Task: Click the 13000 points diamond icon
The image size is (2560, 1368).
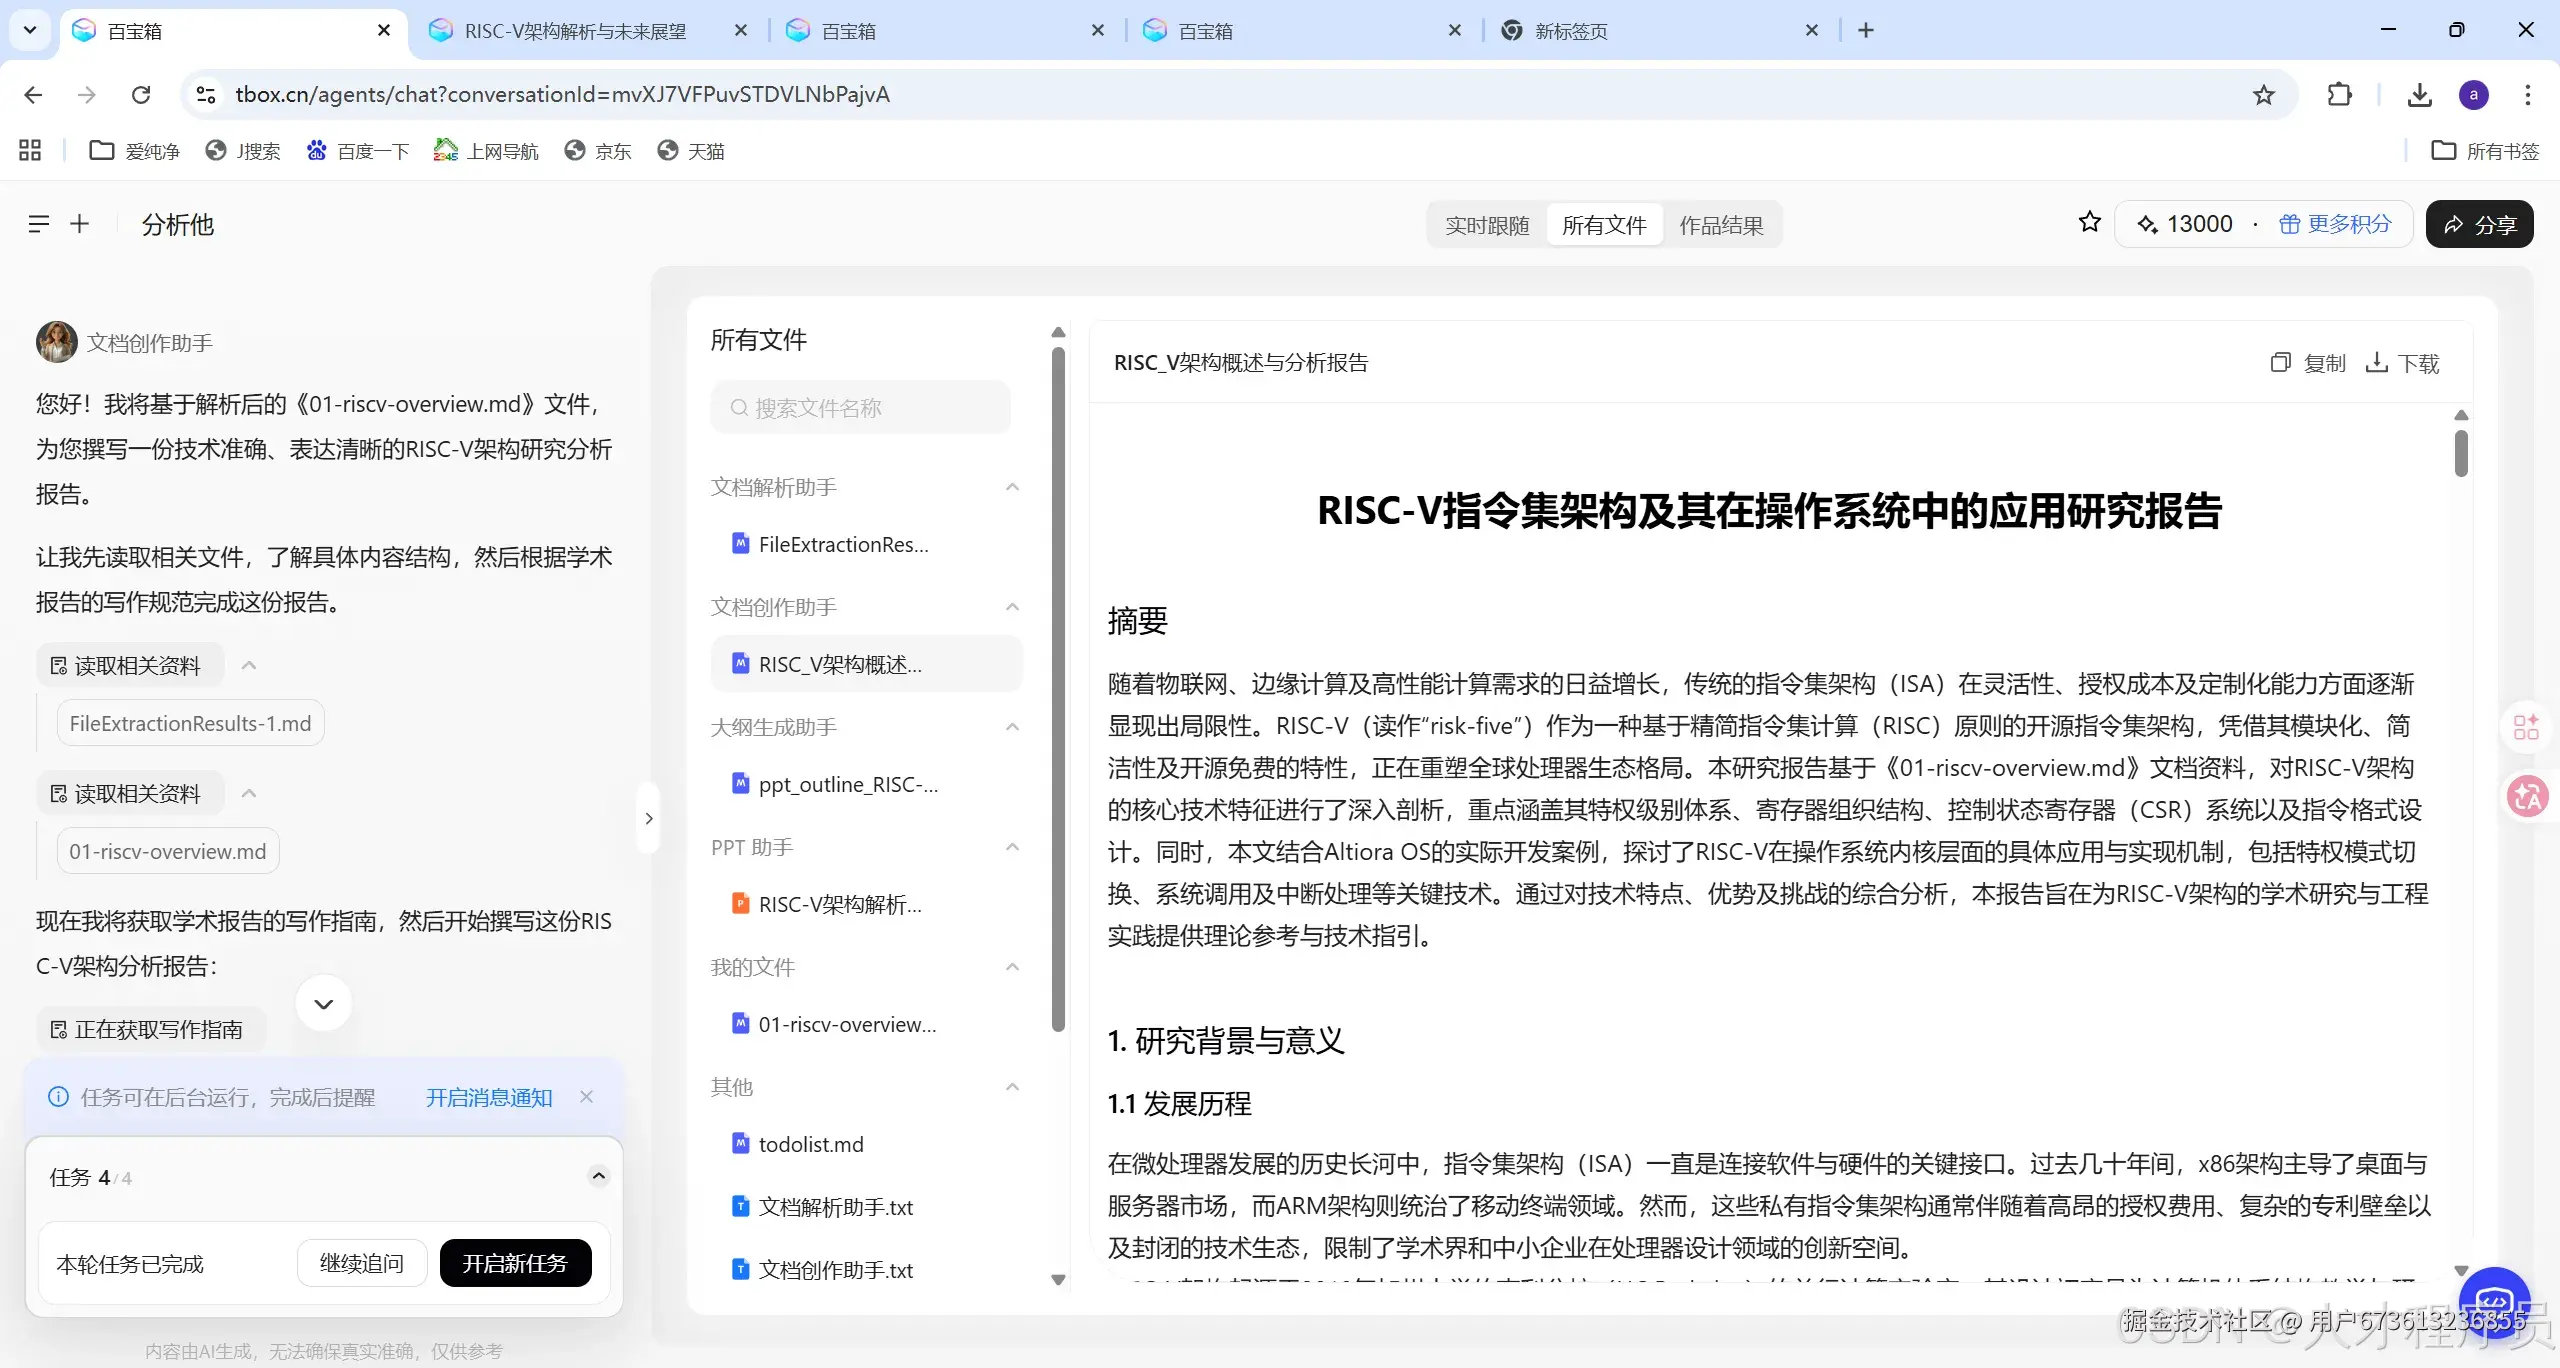Action: (x=2148, y=224)
